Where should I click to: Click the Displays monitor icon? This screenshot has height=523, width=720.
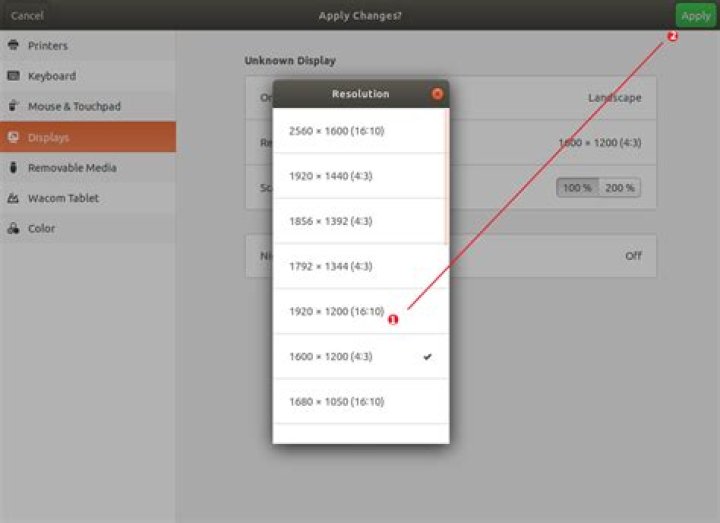13,137
